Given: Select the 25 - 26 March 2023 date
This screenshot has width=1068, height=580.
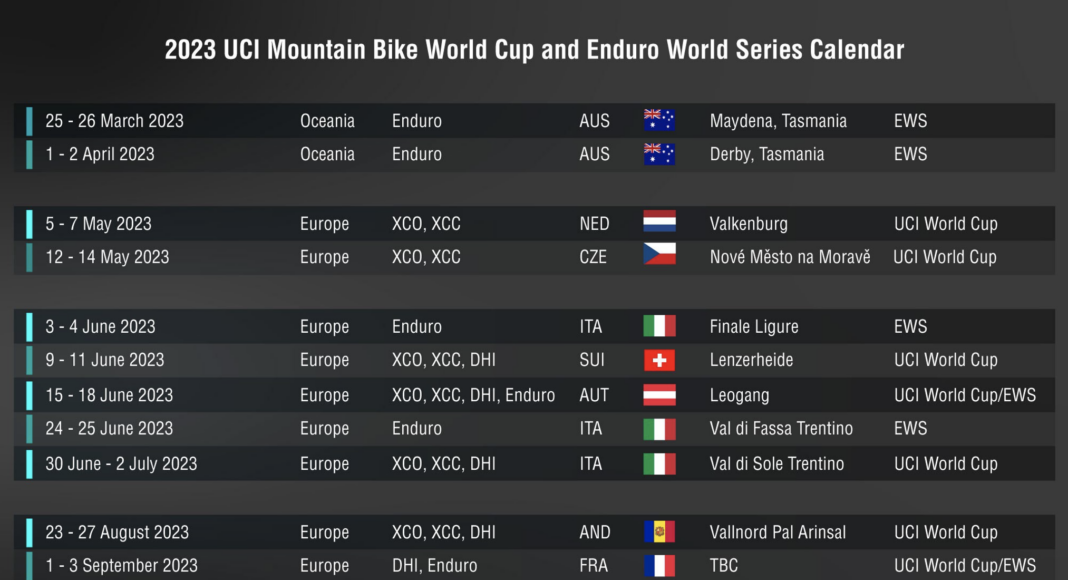Looking at the screenshot, I should click(114, 121).
